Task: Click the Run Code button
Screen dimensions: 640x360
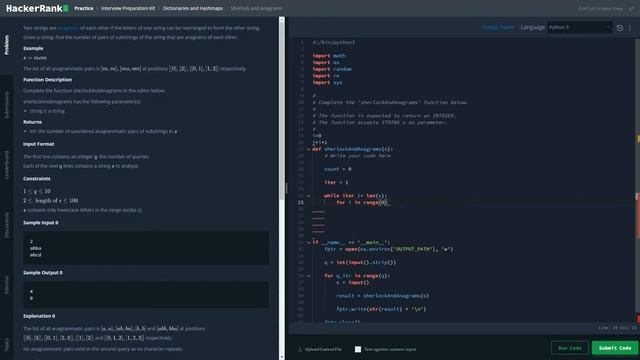Action: [x=569, y=348]
